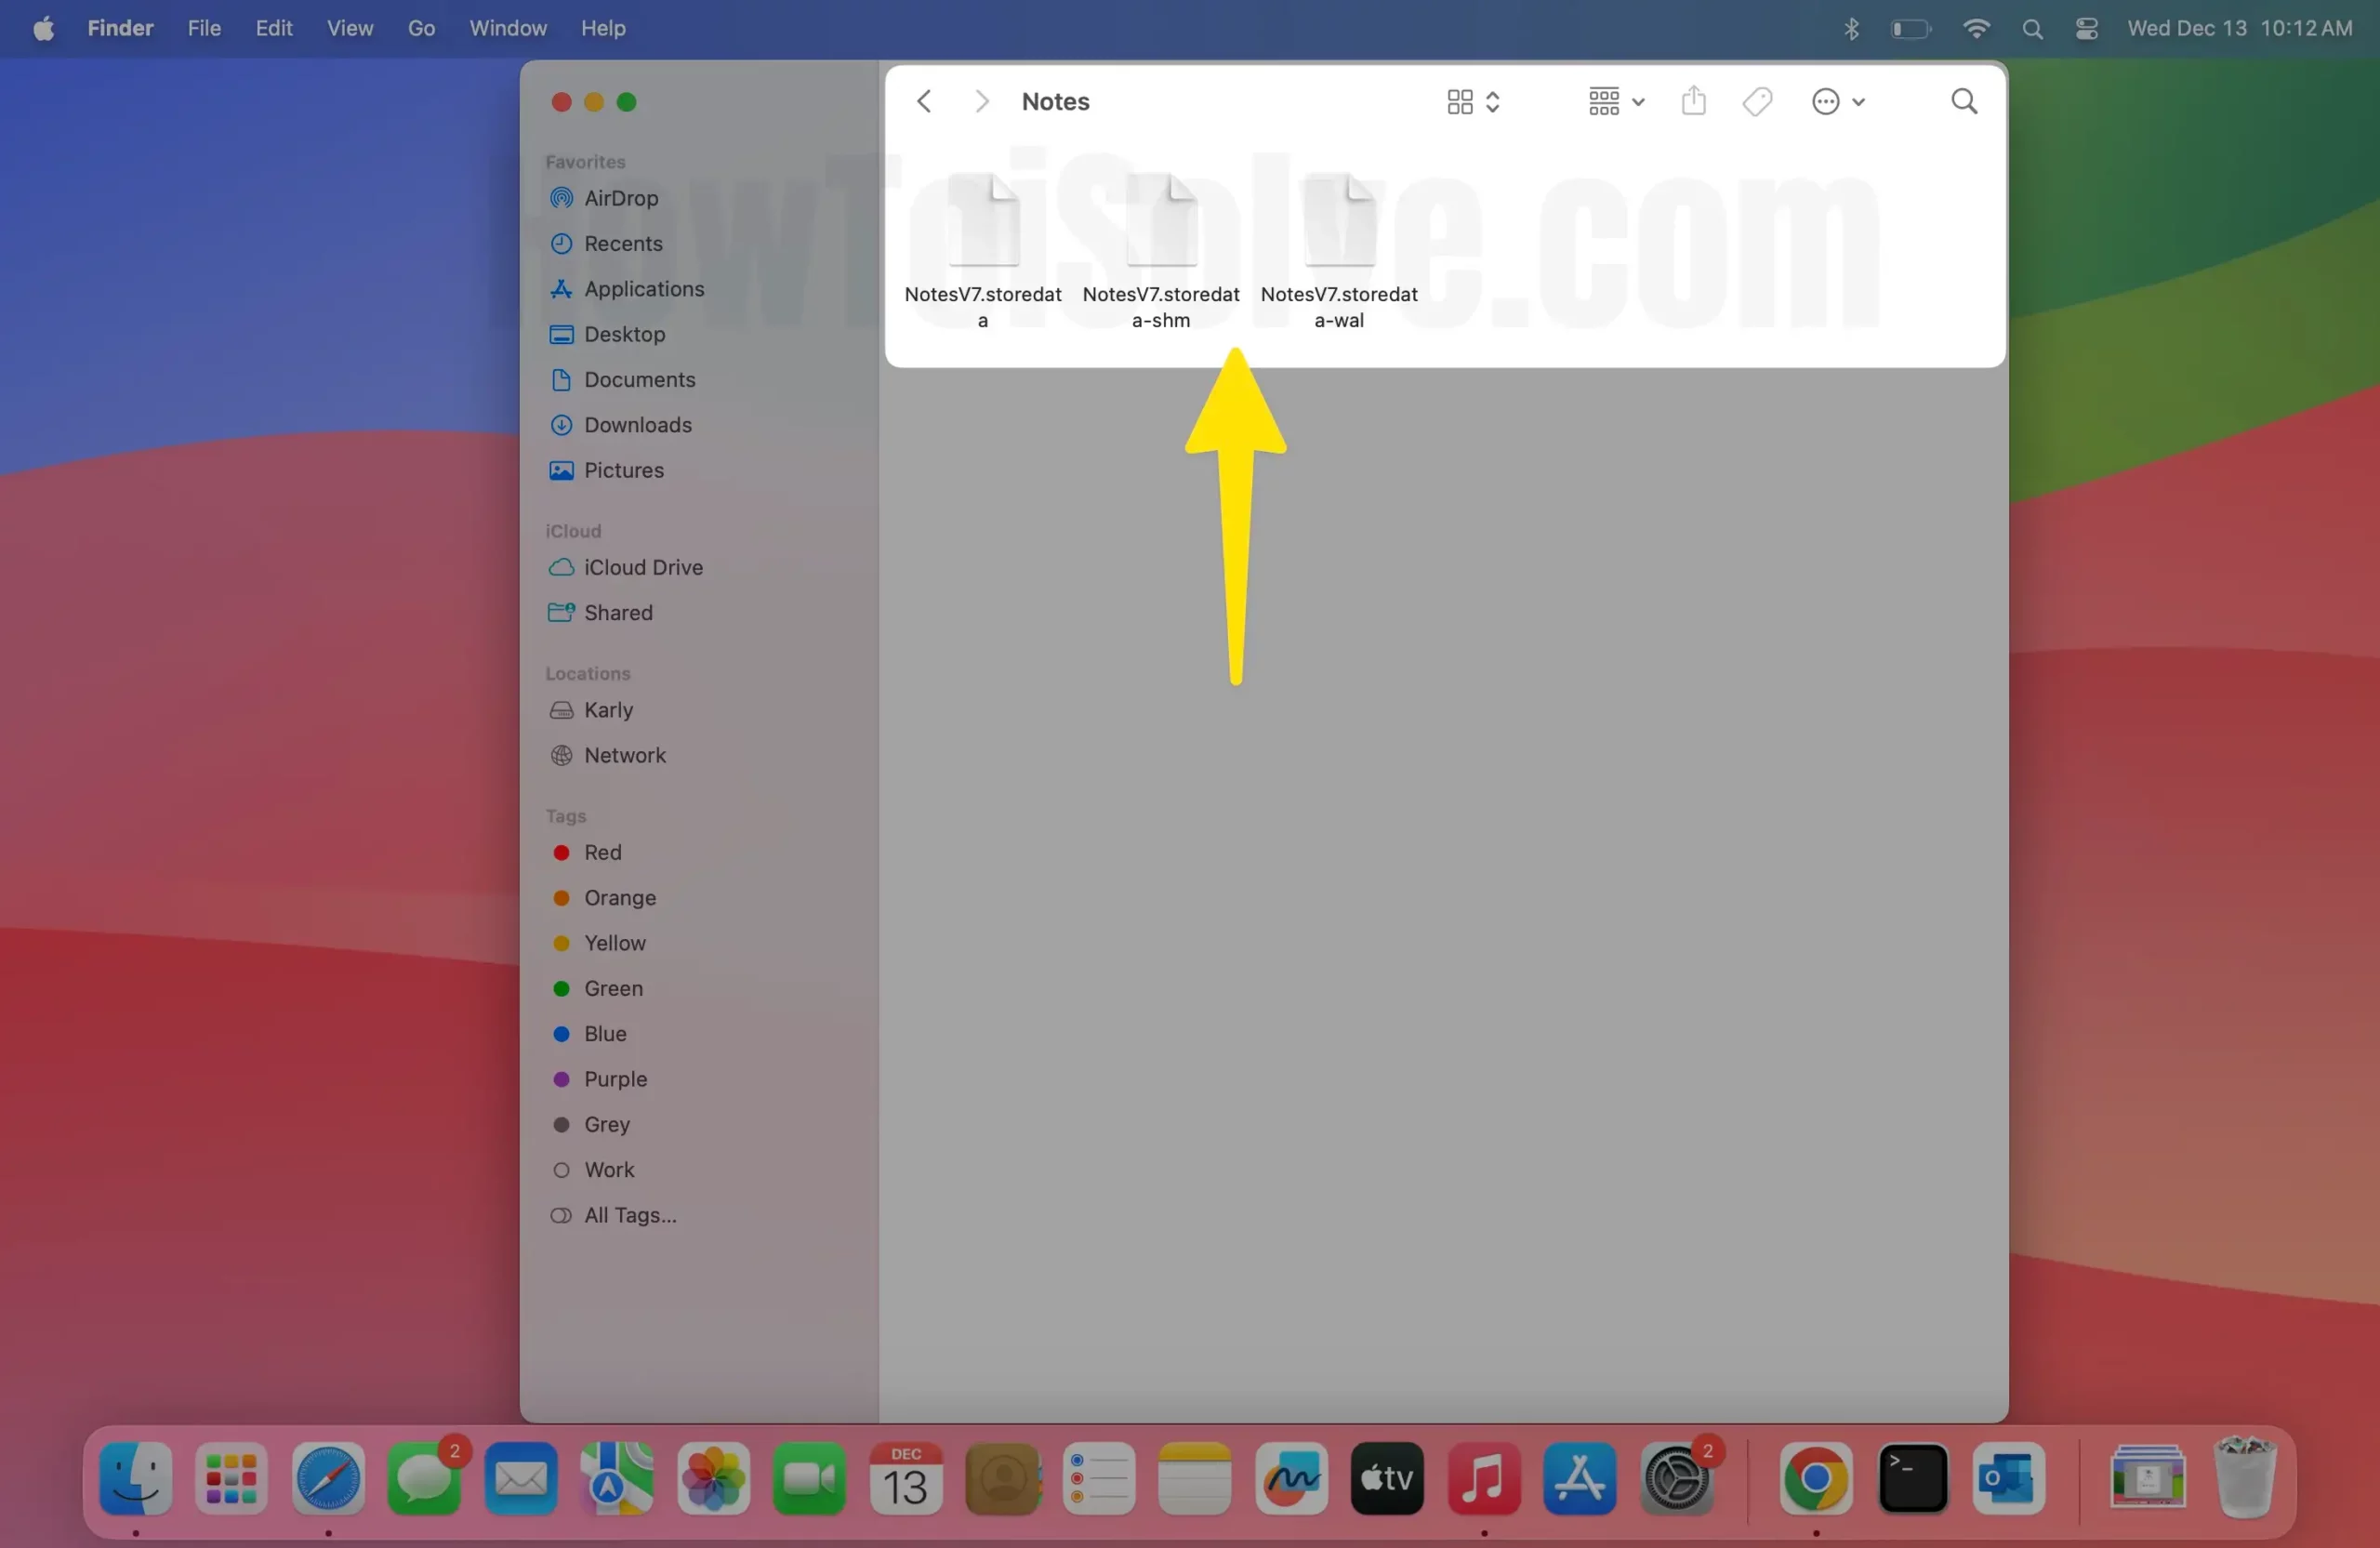Open Trash from the Dock
Screen dimensions: 2380x1548
2244,1478
